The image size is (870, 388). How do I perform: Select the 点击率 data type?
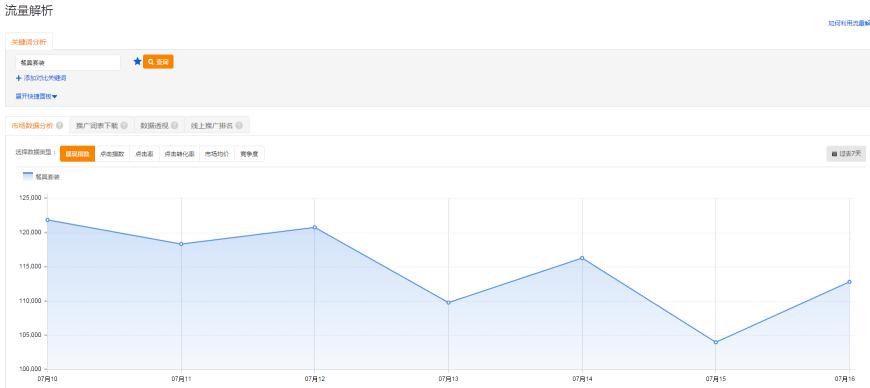(144, 154)
